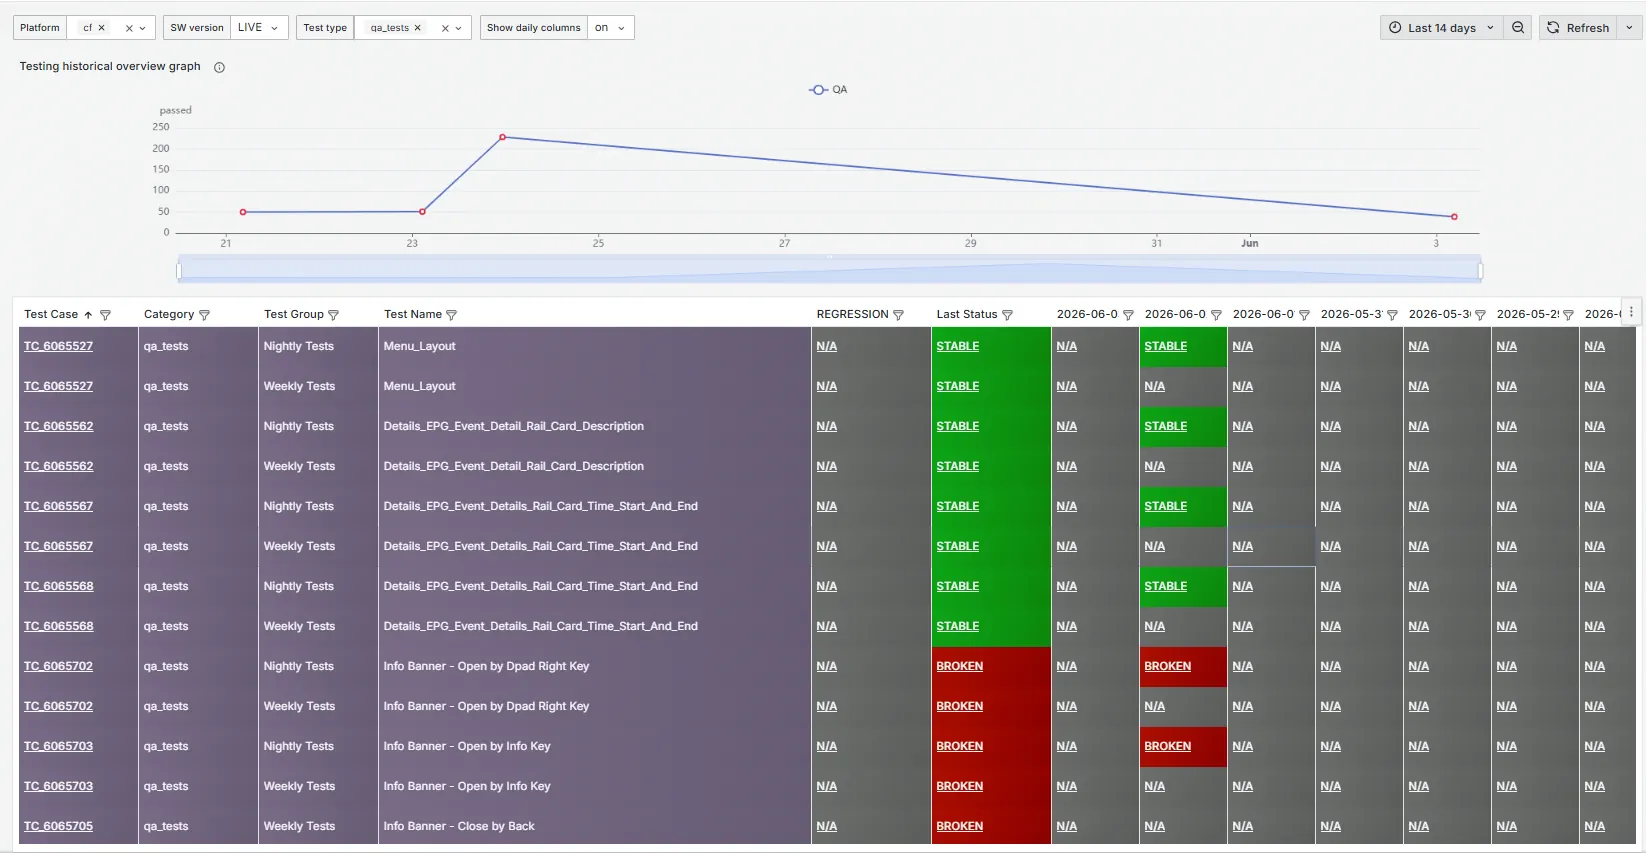This screenshot has height=853, width=1646.
Task: Sort by the Test Group column header
Action: click(x=293, y=314)
